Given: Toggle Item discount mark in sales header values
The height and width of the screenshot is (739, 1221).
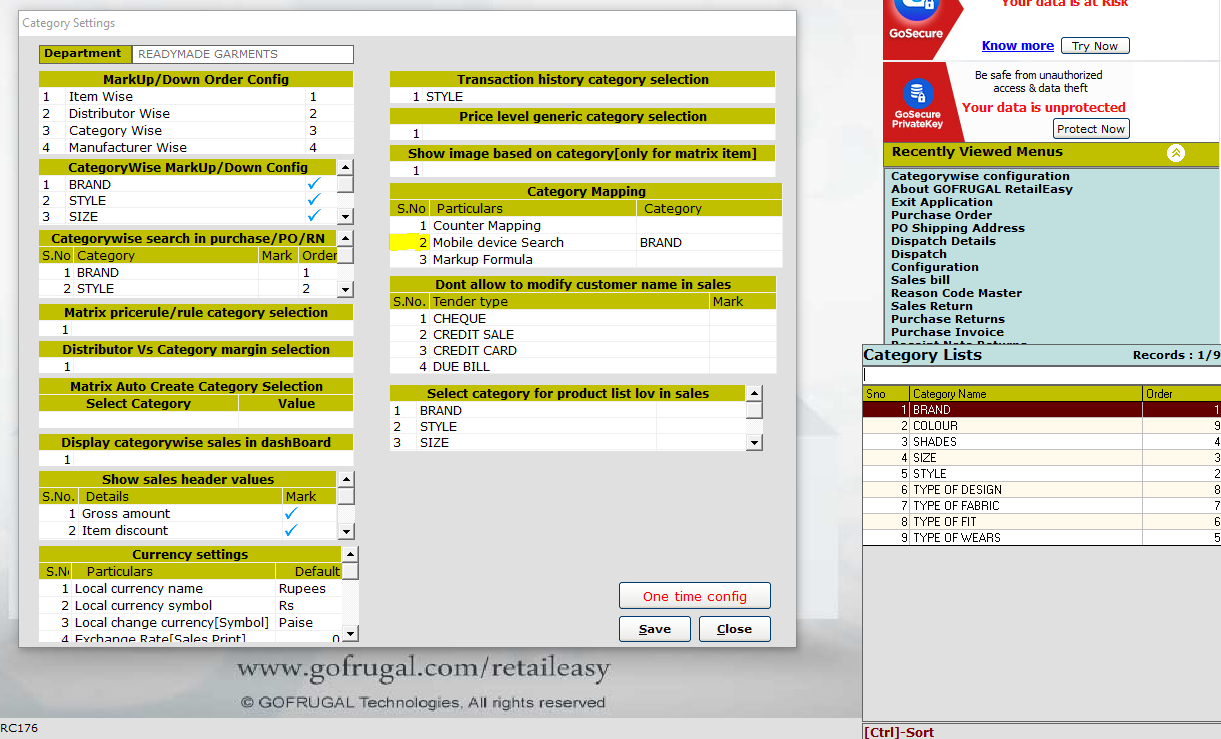Looking at the screenshot, I should point(292,530).
